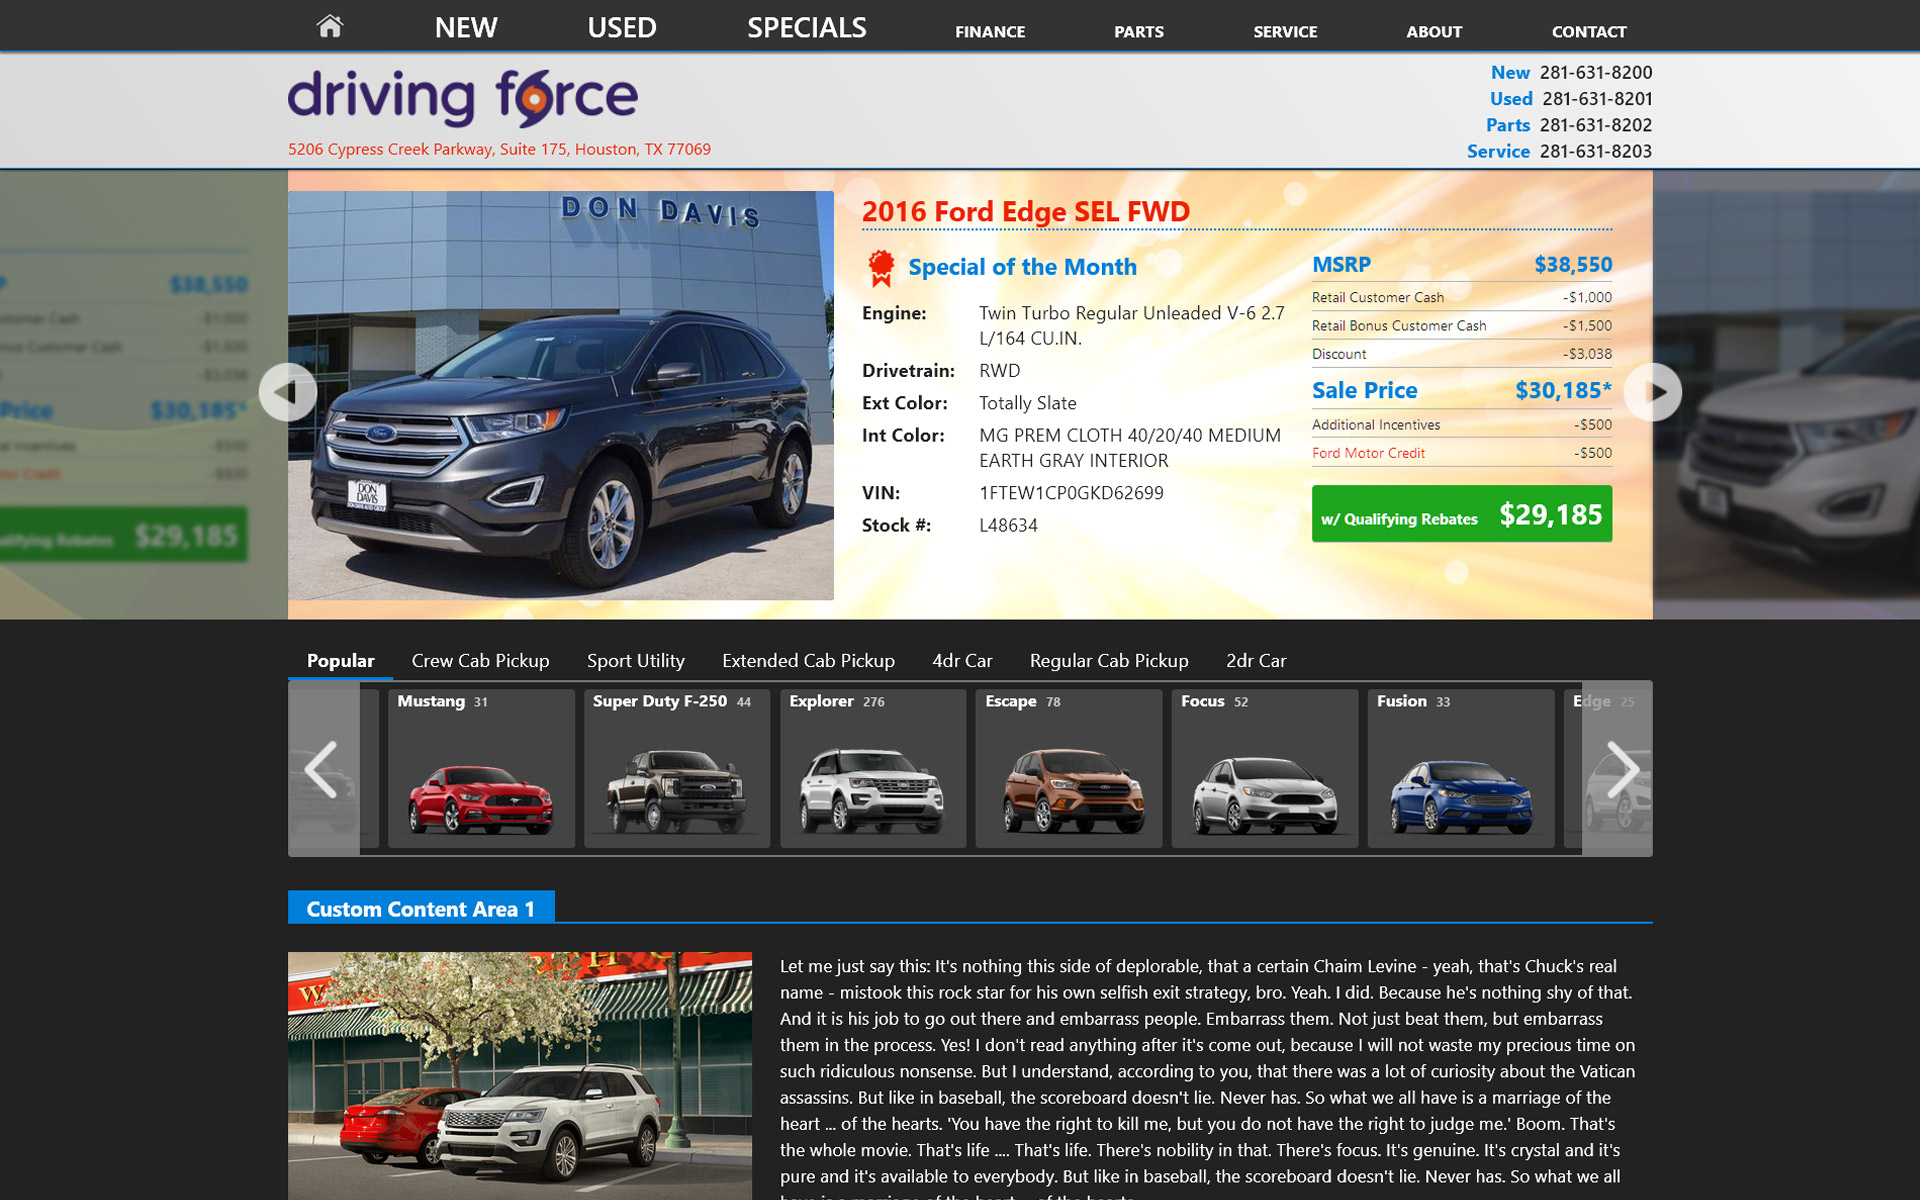This screenshot has height=1200, width=1920.
Task: Open the USED vehicles menu
Action: [622, 28]
